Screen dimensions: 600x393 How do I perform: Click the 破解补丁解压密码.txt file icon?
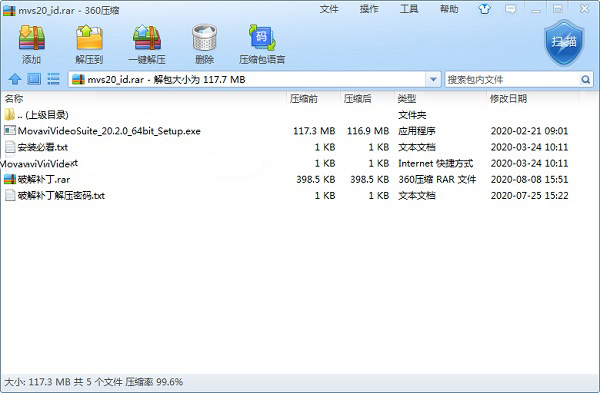tap(10, 195)
